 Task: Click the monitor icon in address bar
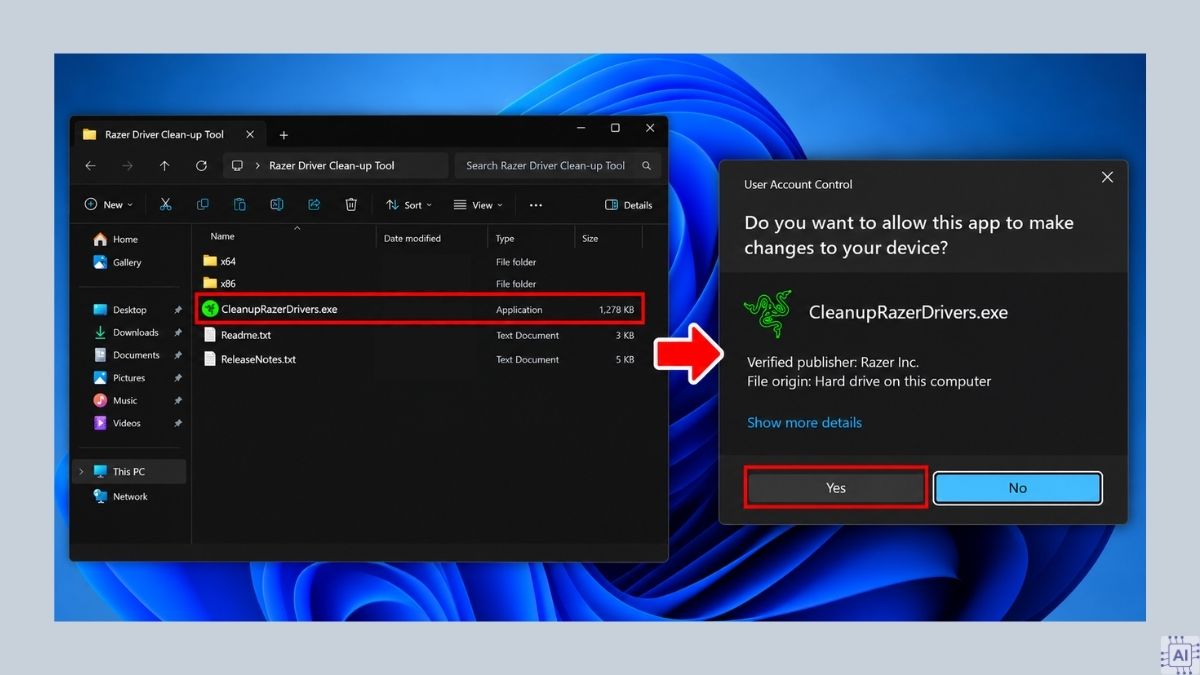(x=237, y=166)
